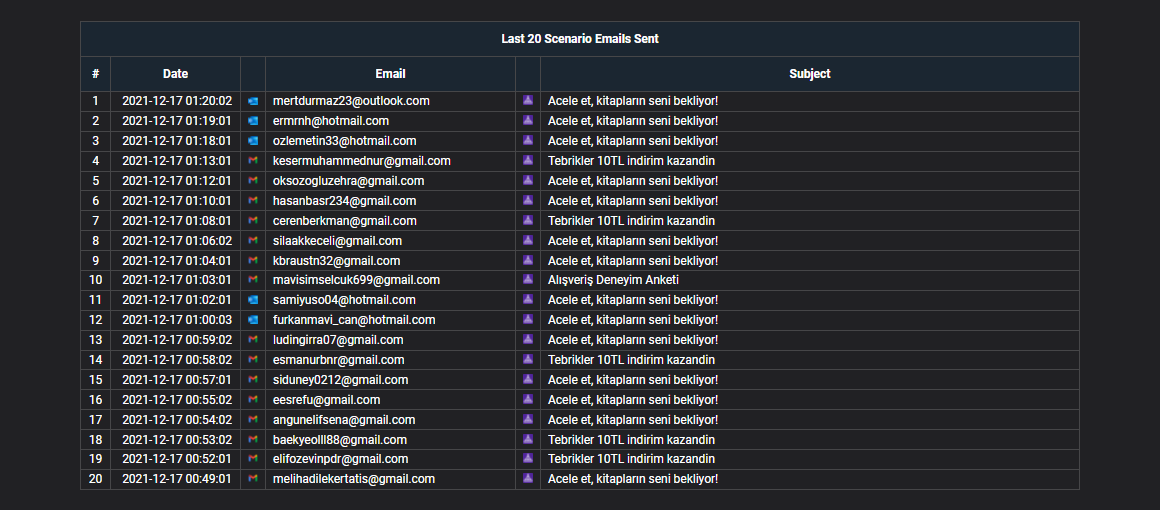Click purple scenario icon in row 4

pyautogui.click(x=527, y=160)
